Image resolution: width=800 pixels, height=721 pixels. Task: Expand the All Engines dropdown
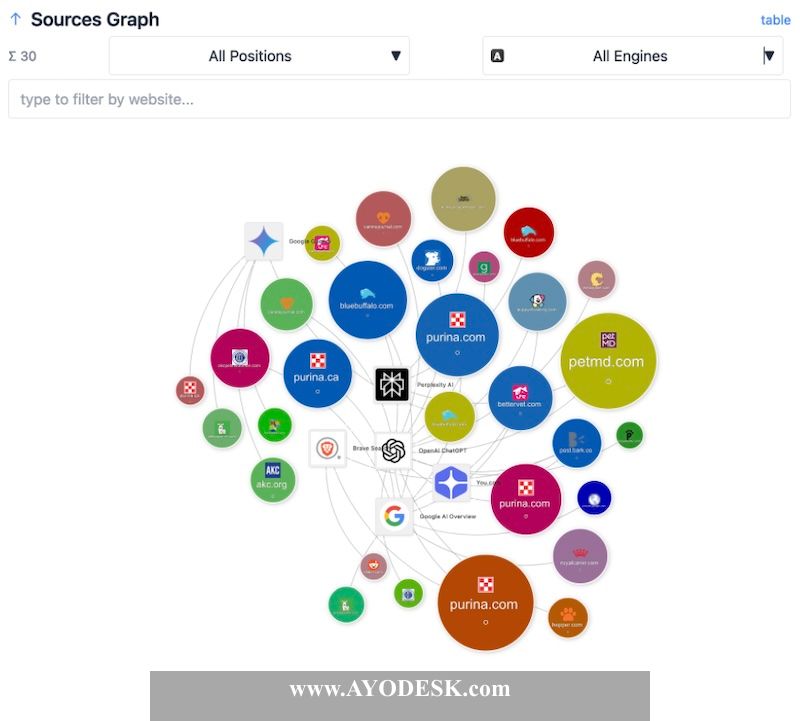(633, 56)
